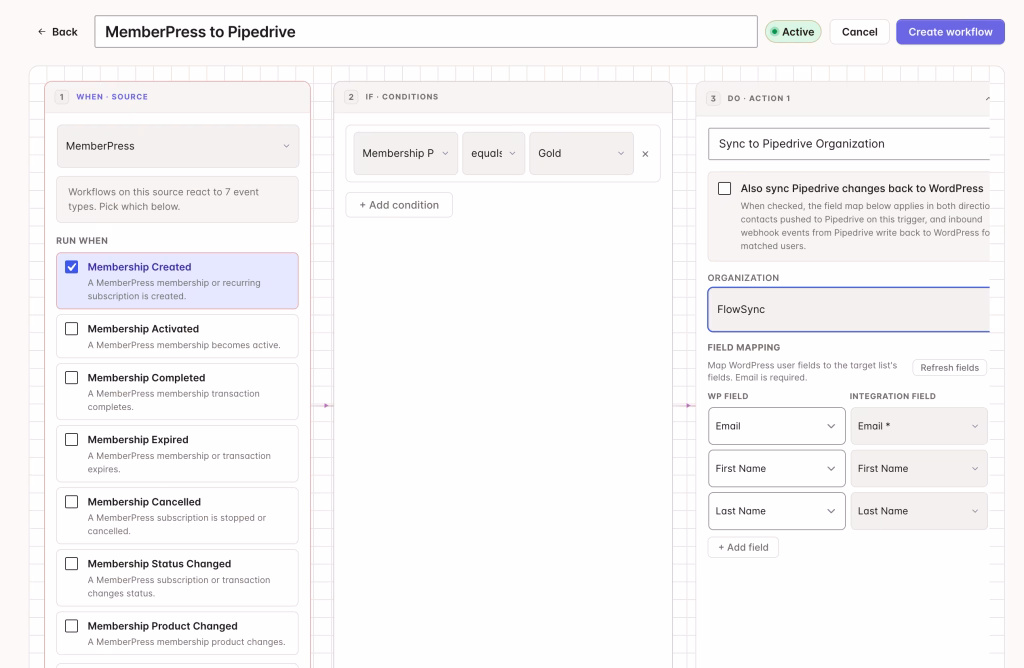
Task: Open Sync to Pipedrive Organization action selector
Action: point(848,144)
